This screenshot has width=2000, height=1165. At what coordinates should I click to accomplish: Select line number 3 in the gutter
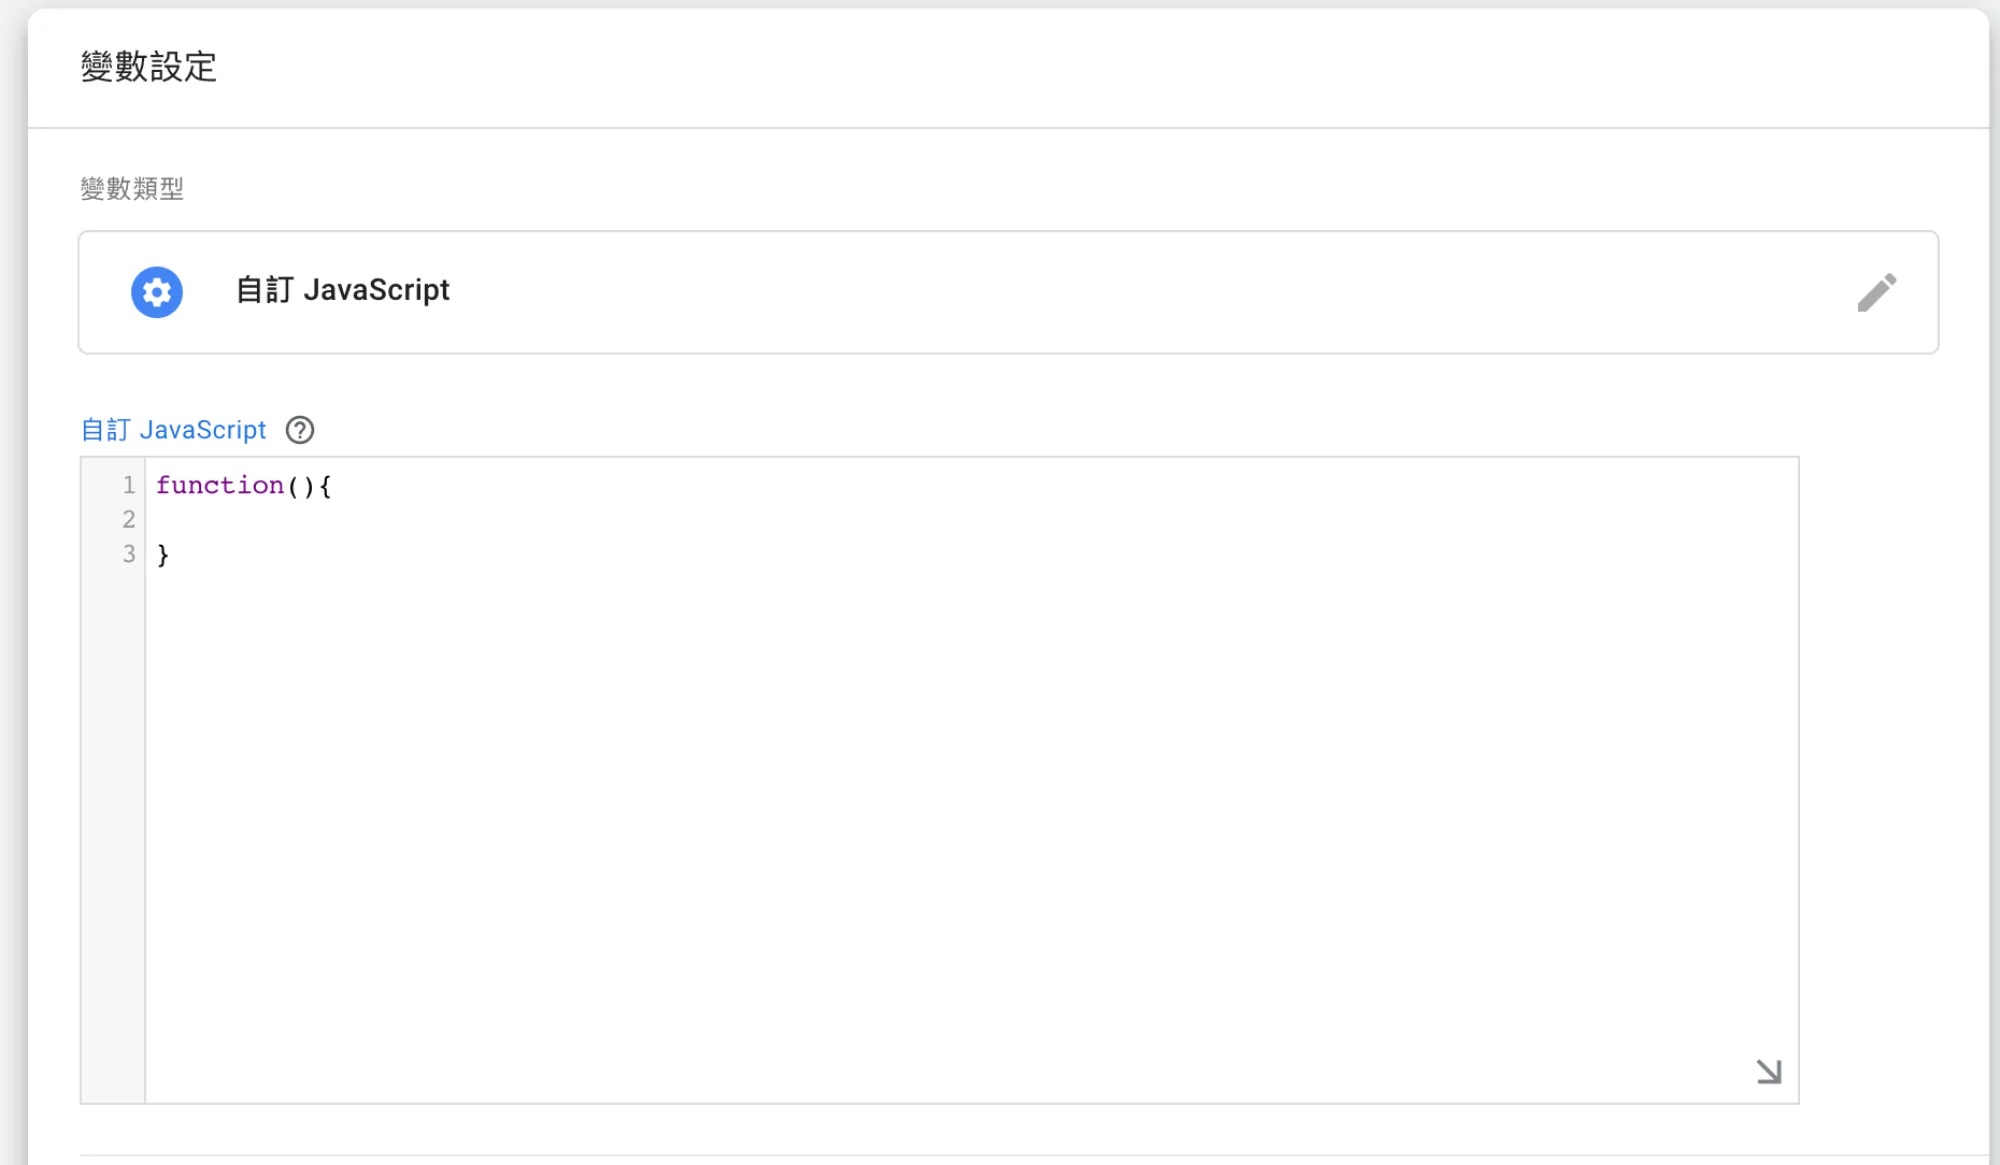pyautogui.click(x=127, y=554)
